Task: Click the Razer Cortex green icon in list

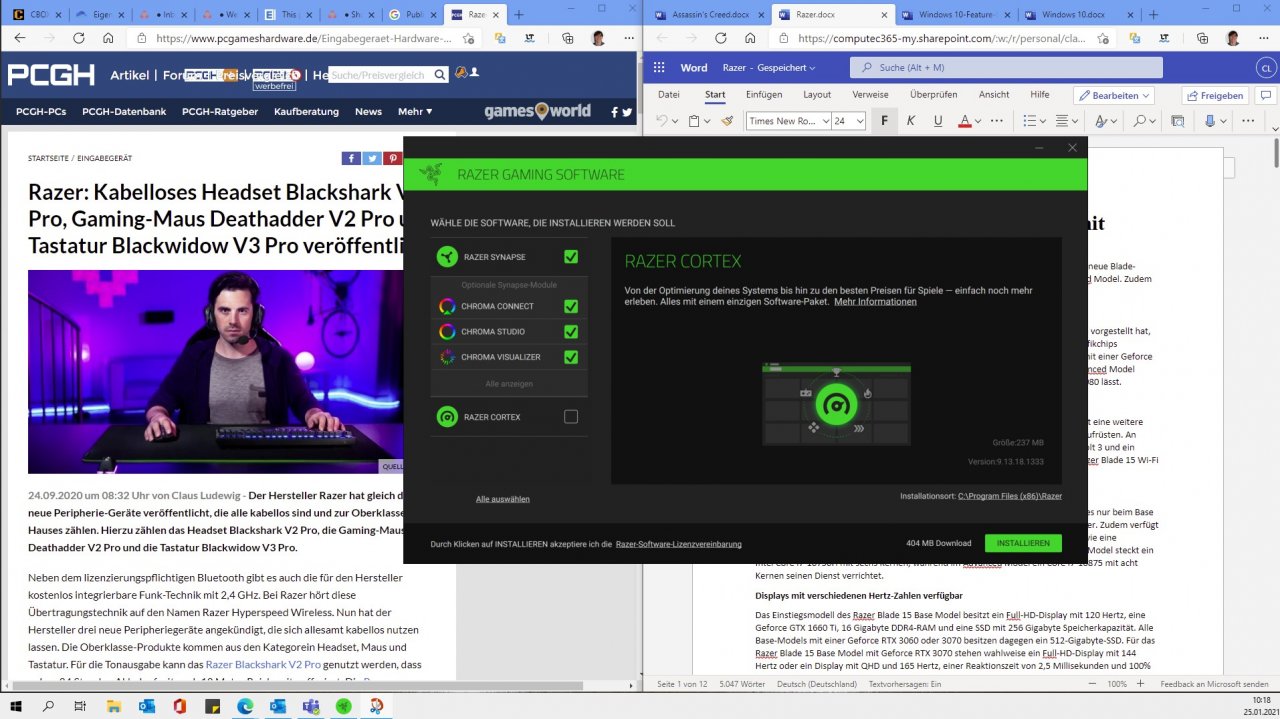Action: click(448, 417)
